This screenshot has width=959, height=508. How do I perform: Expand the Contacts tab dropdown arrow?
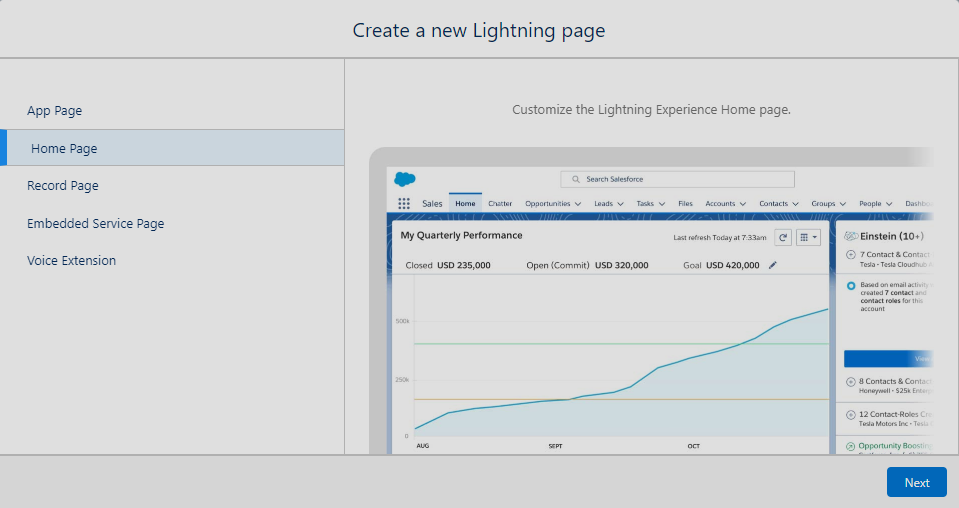pyautogui.click(x=796, y=204)
